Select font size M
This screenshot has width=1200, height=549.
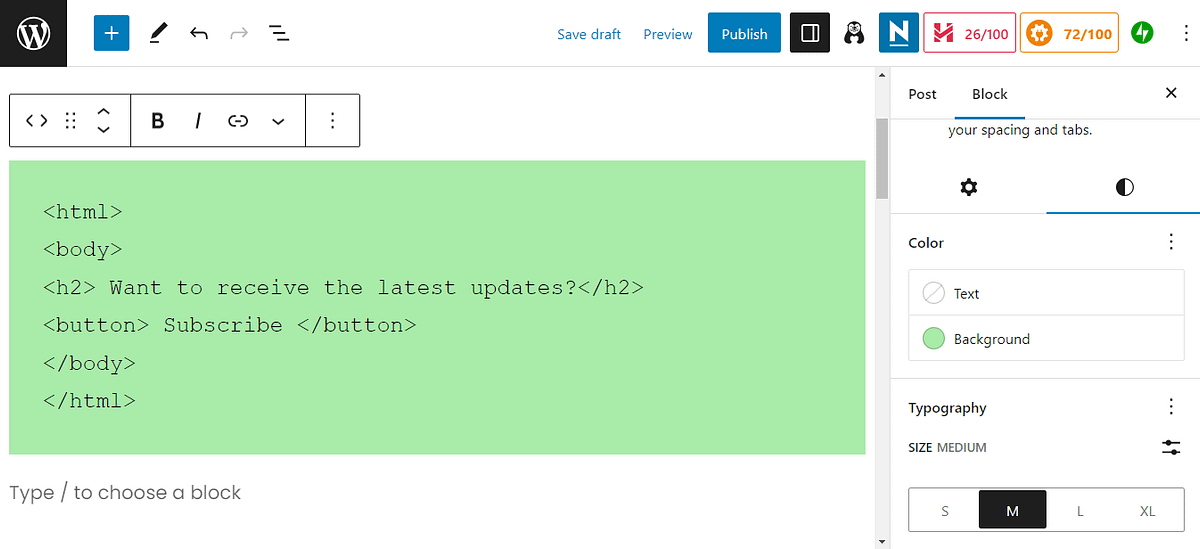(x=1013, y=511)
